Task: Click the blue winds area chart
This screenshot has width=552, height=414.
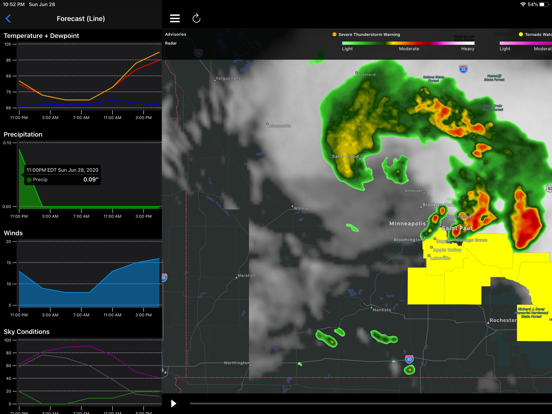Action: 89,285
